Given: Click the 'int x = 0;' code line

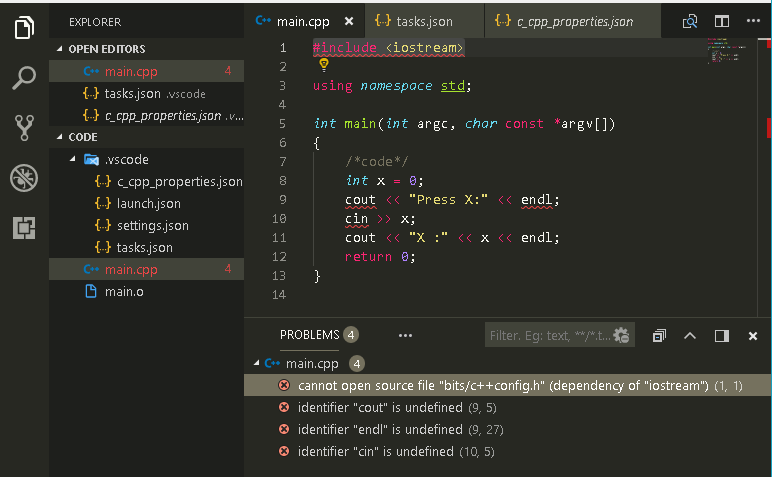Looking at the screenshot, I should pyautogui.click(x=384, y=181).
